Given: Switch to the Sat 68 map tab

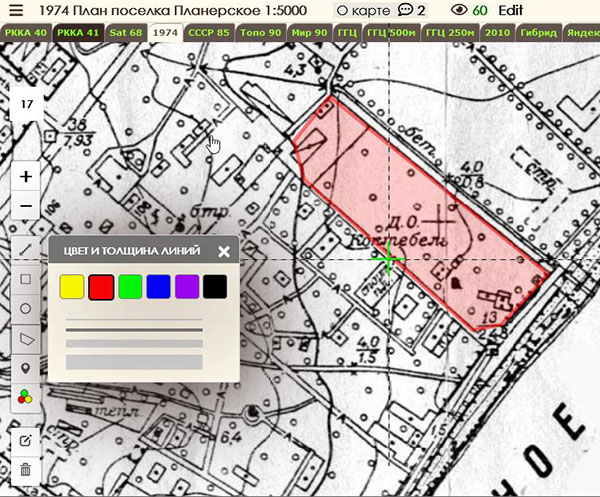Looking at the screenshot, I should click(x=125, y=33).
